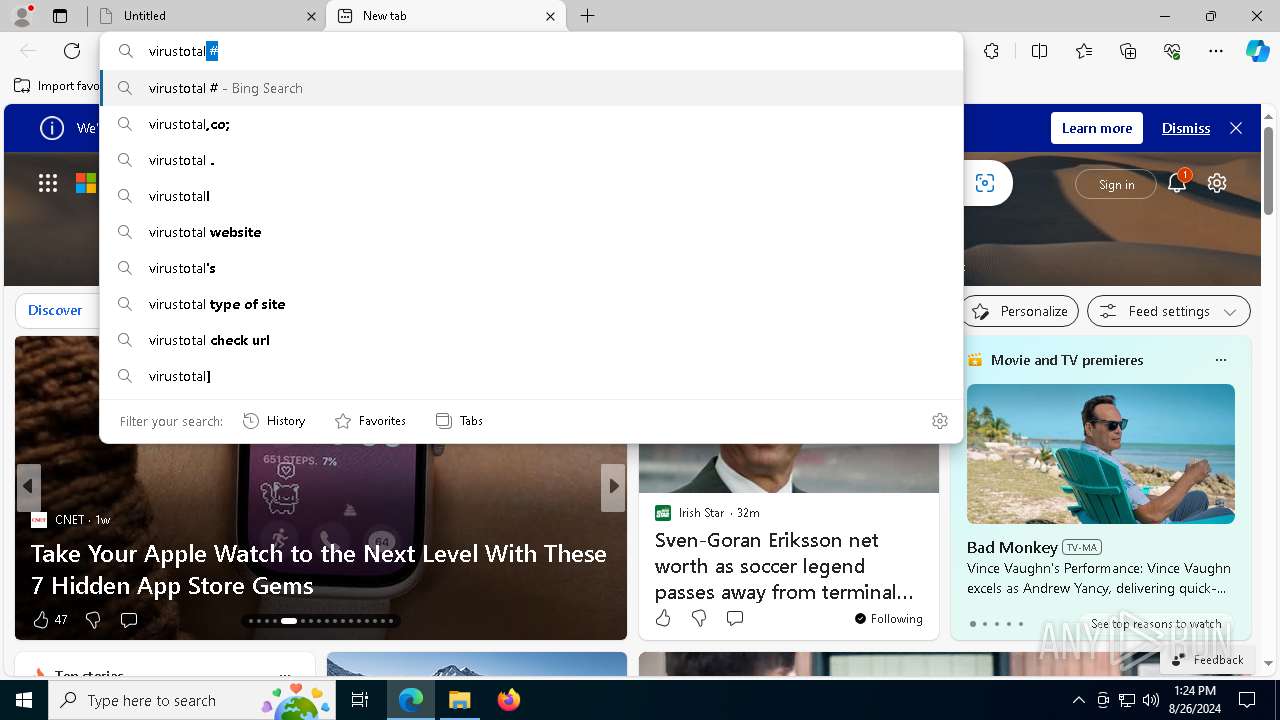This screenshot has width=1280, height=720.
Task: Open the Feedback button
Action: (x=1207, y=659)
